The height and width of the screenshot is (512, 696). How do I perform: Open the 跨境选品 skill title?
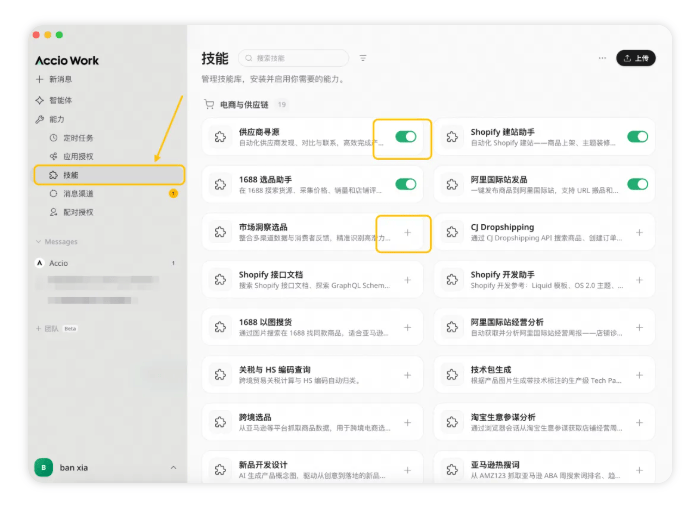[255, 417]
